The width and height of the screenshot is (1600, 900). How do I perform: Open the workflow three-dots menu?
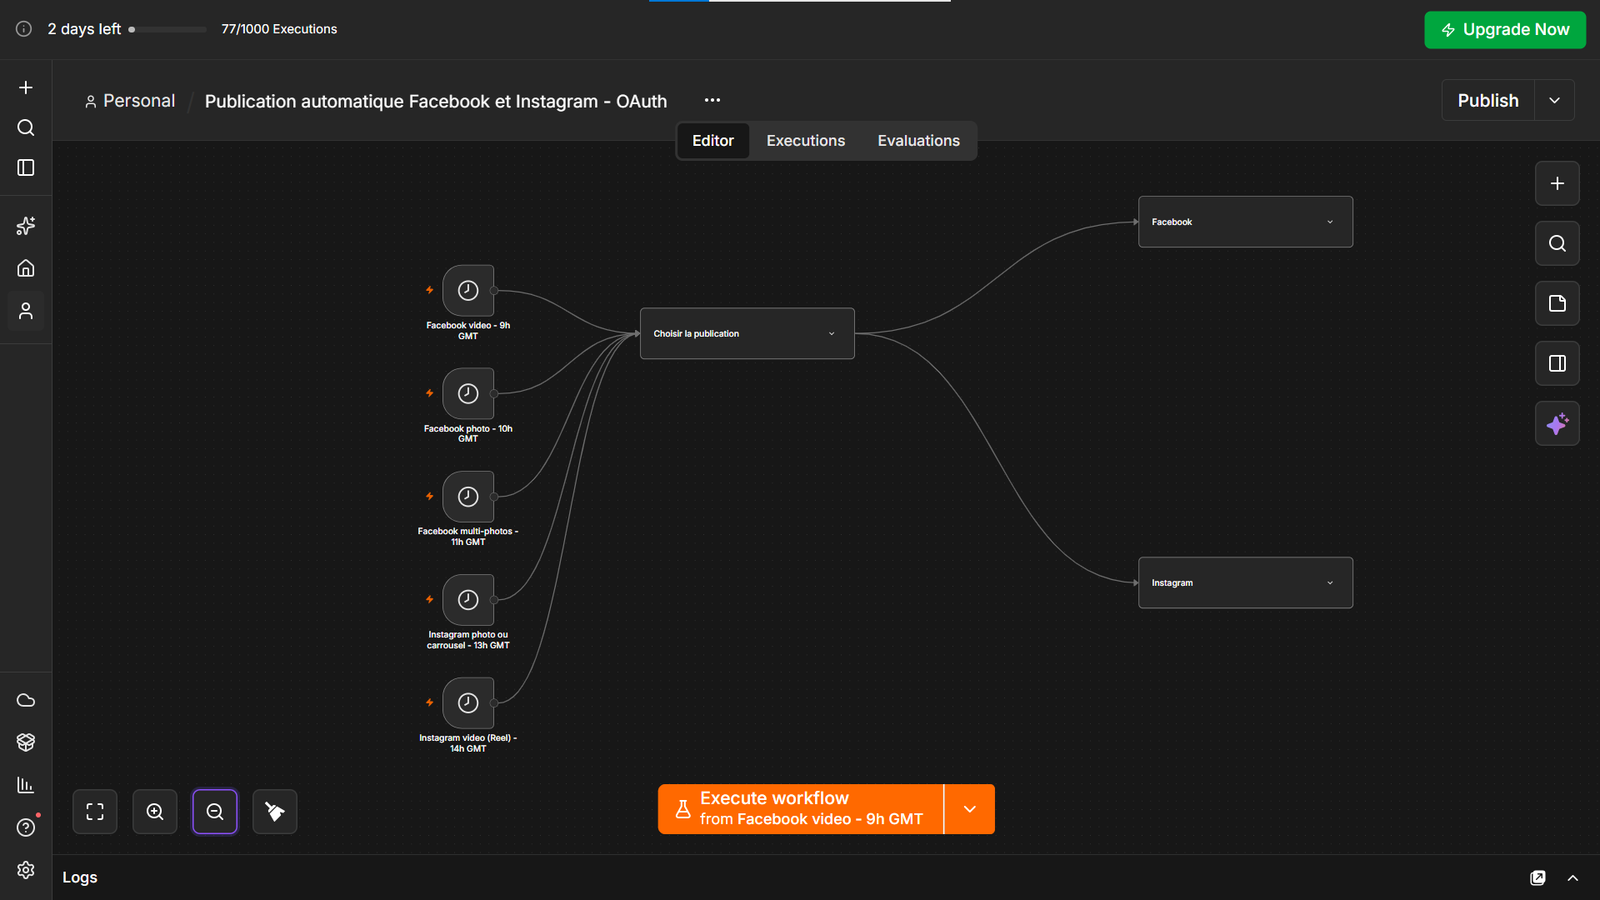coord(712,100)
